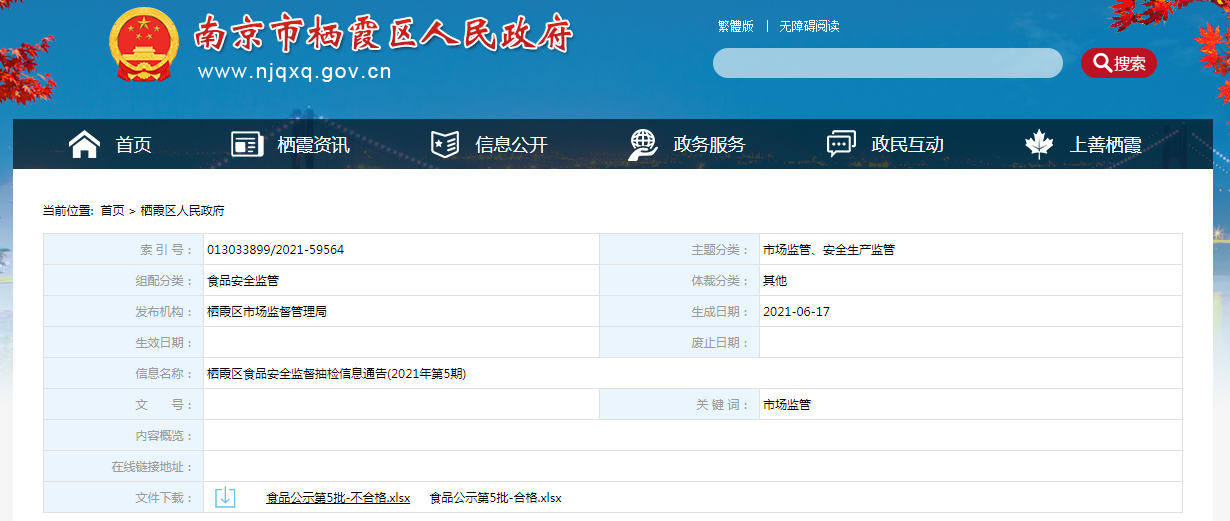Click the 索引号 label cell
1230x521 pixels.
point(123,250)
